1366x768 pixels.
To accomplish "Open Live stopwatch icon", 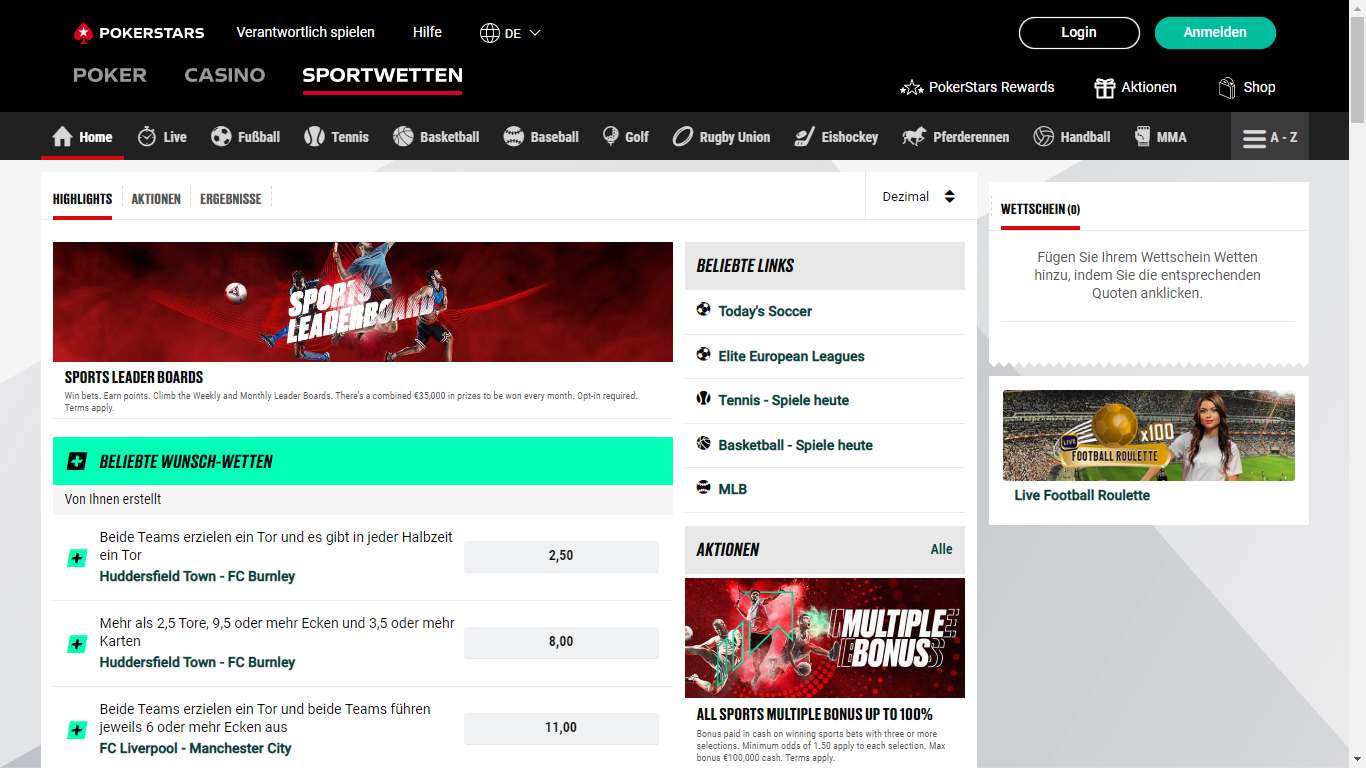I will (146, 136).
